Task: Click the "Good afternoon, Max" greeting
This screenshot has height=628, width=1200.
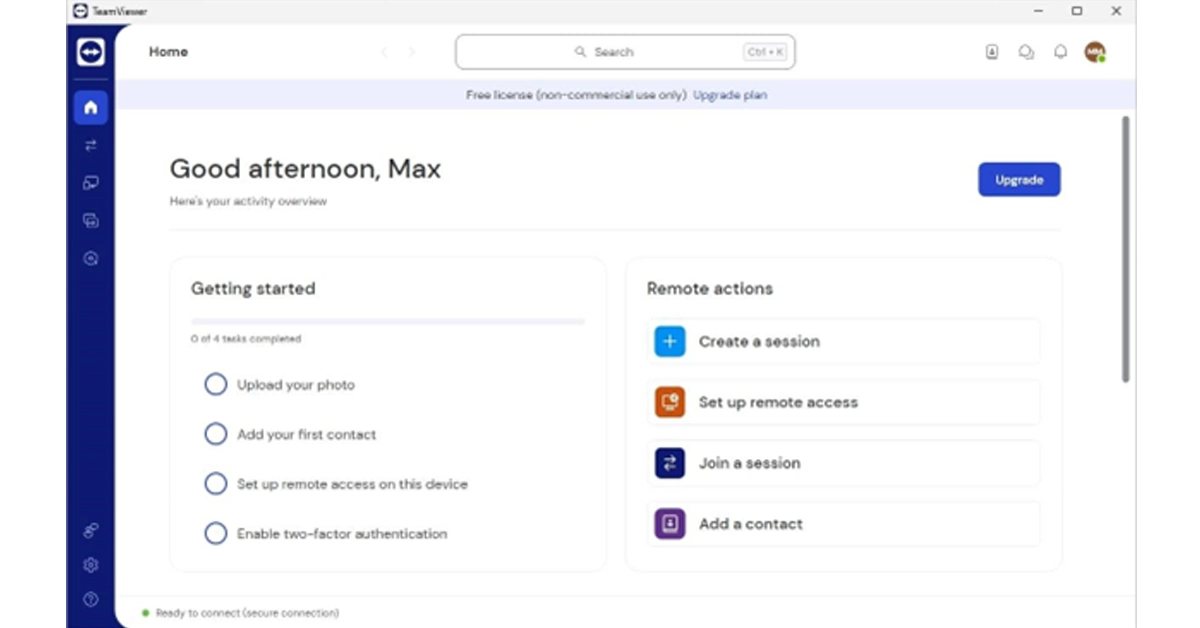Action: click(305, 169)
